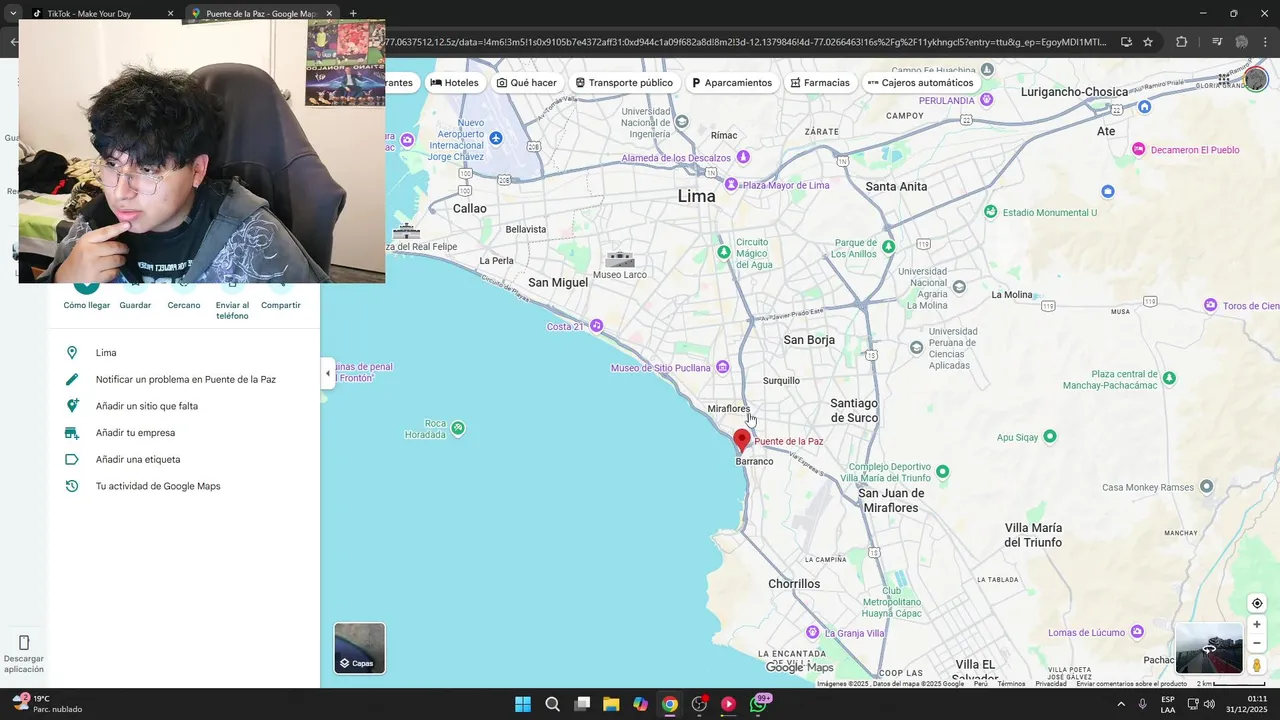Click Enviar al teléfono button
The height and width of the screenshot is (720, 1280).
[232, 300]
